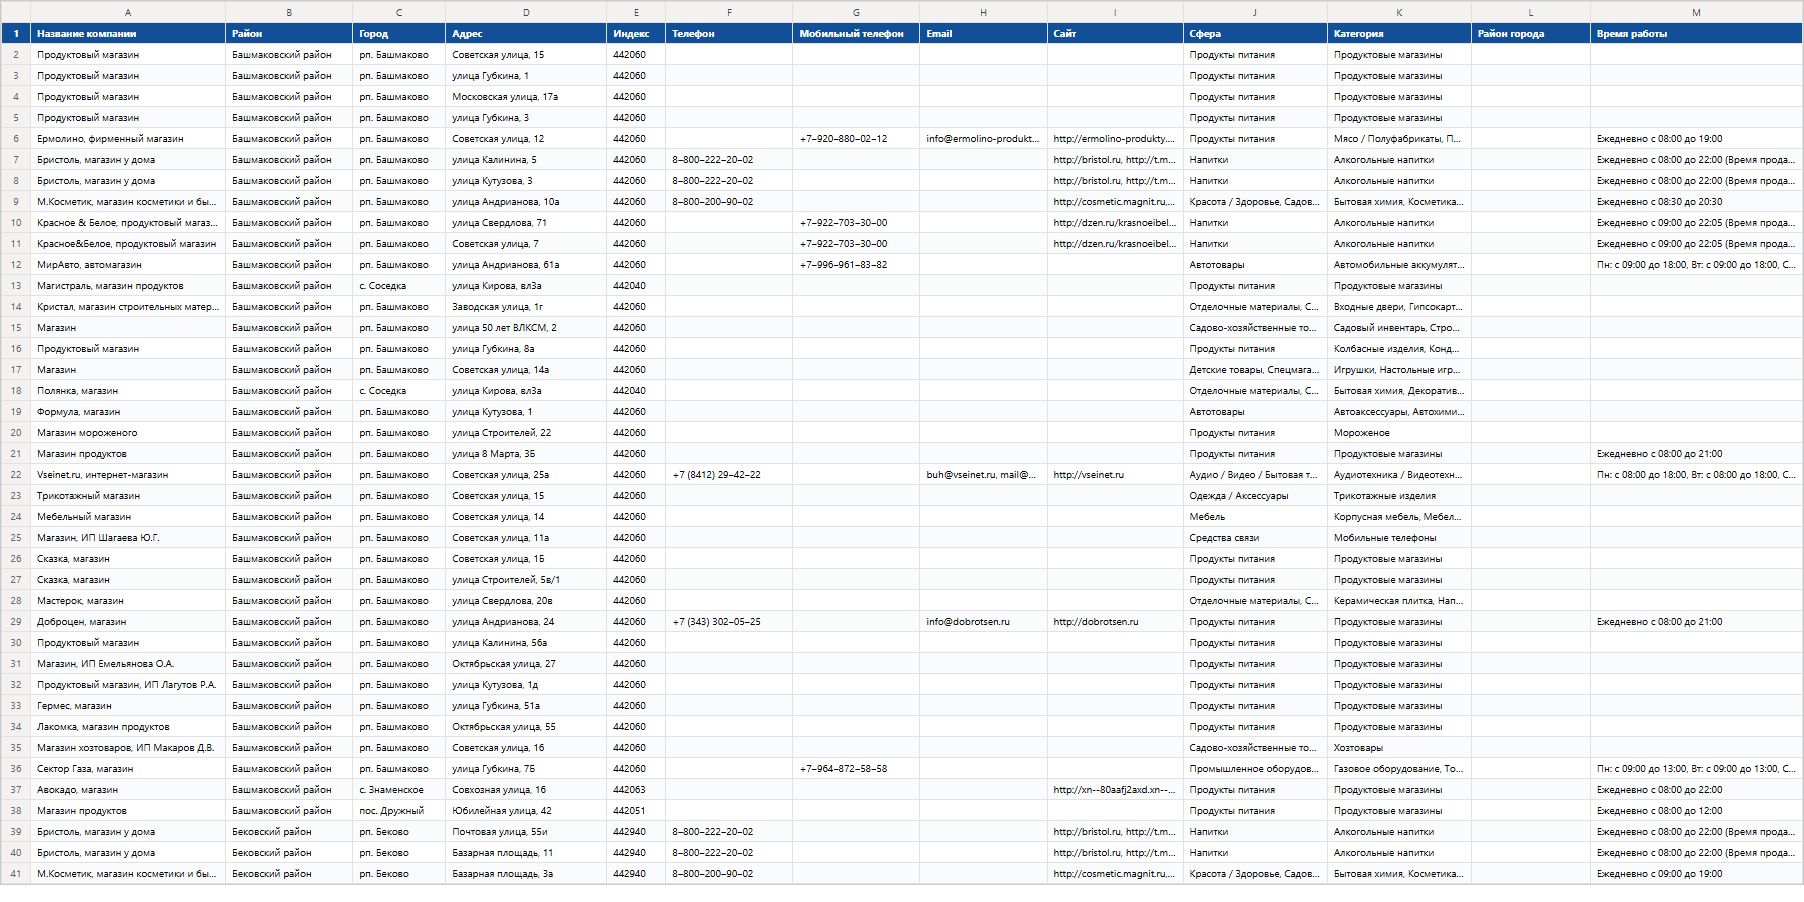Click city cell 'пос. Дружный'
The width and height of the screenshot is (1804, 902).
[x=399, y=811]
